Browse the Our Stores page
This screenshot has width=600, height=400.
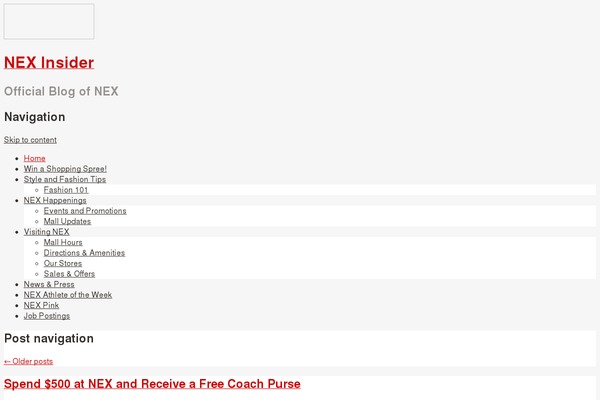63,263
